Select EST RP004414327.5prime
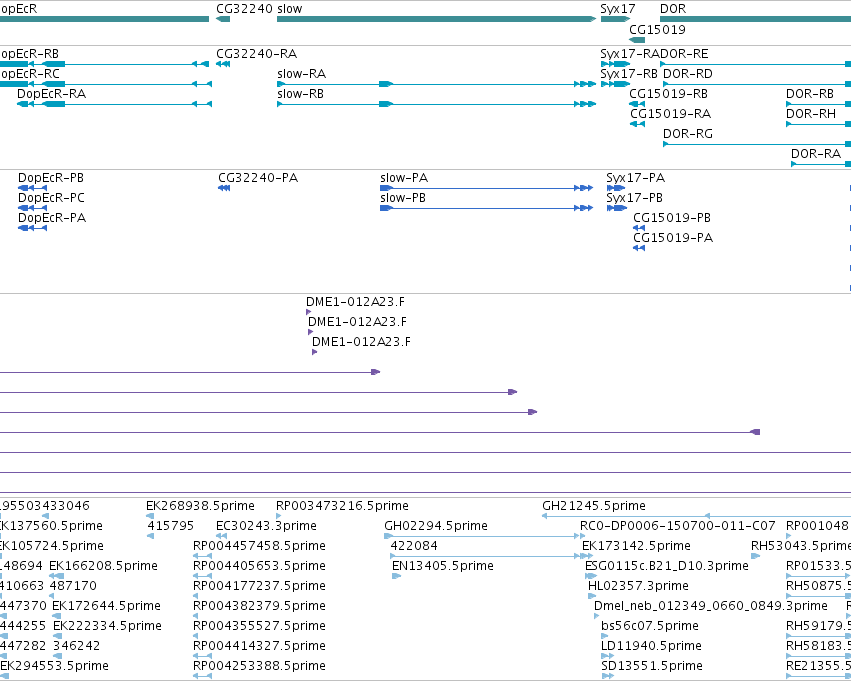Image resolution: width=851 pixels, height=681 pixels. coord(259,647)
